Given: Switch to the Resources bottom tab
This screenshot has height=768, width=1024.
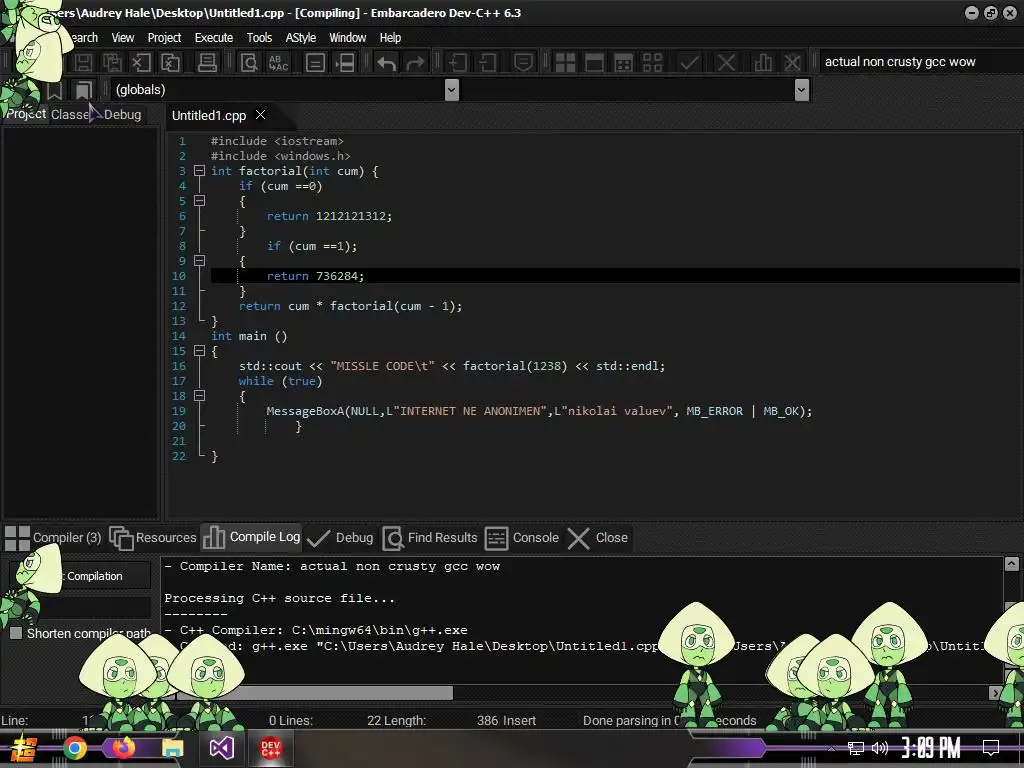Looking at the screenshot, I should tap(153, 537).
